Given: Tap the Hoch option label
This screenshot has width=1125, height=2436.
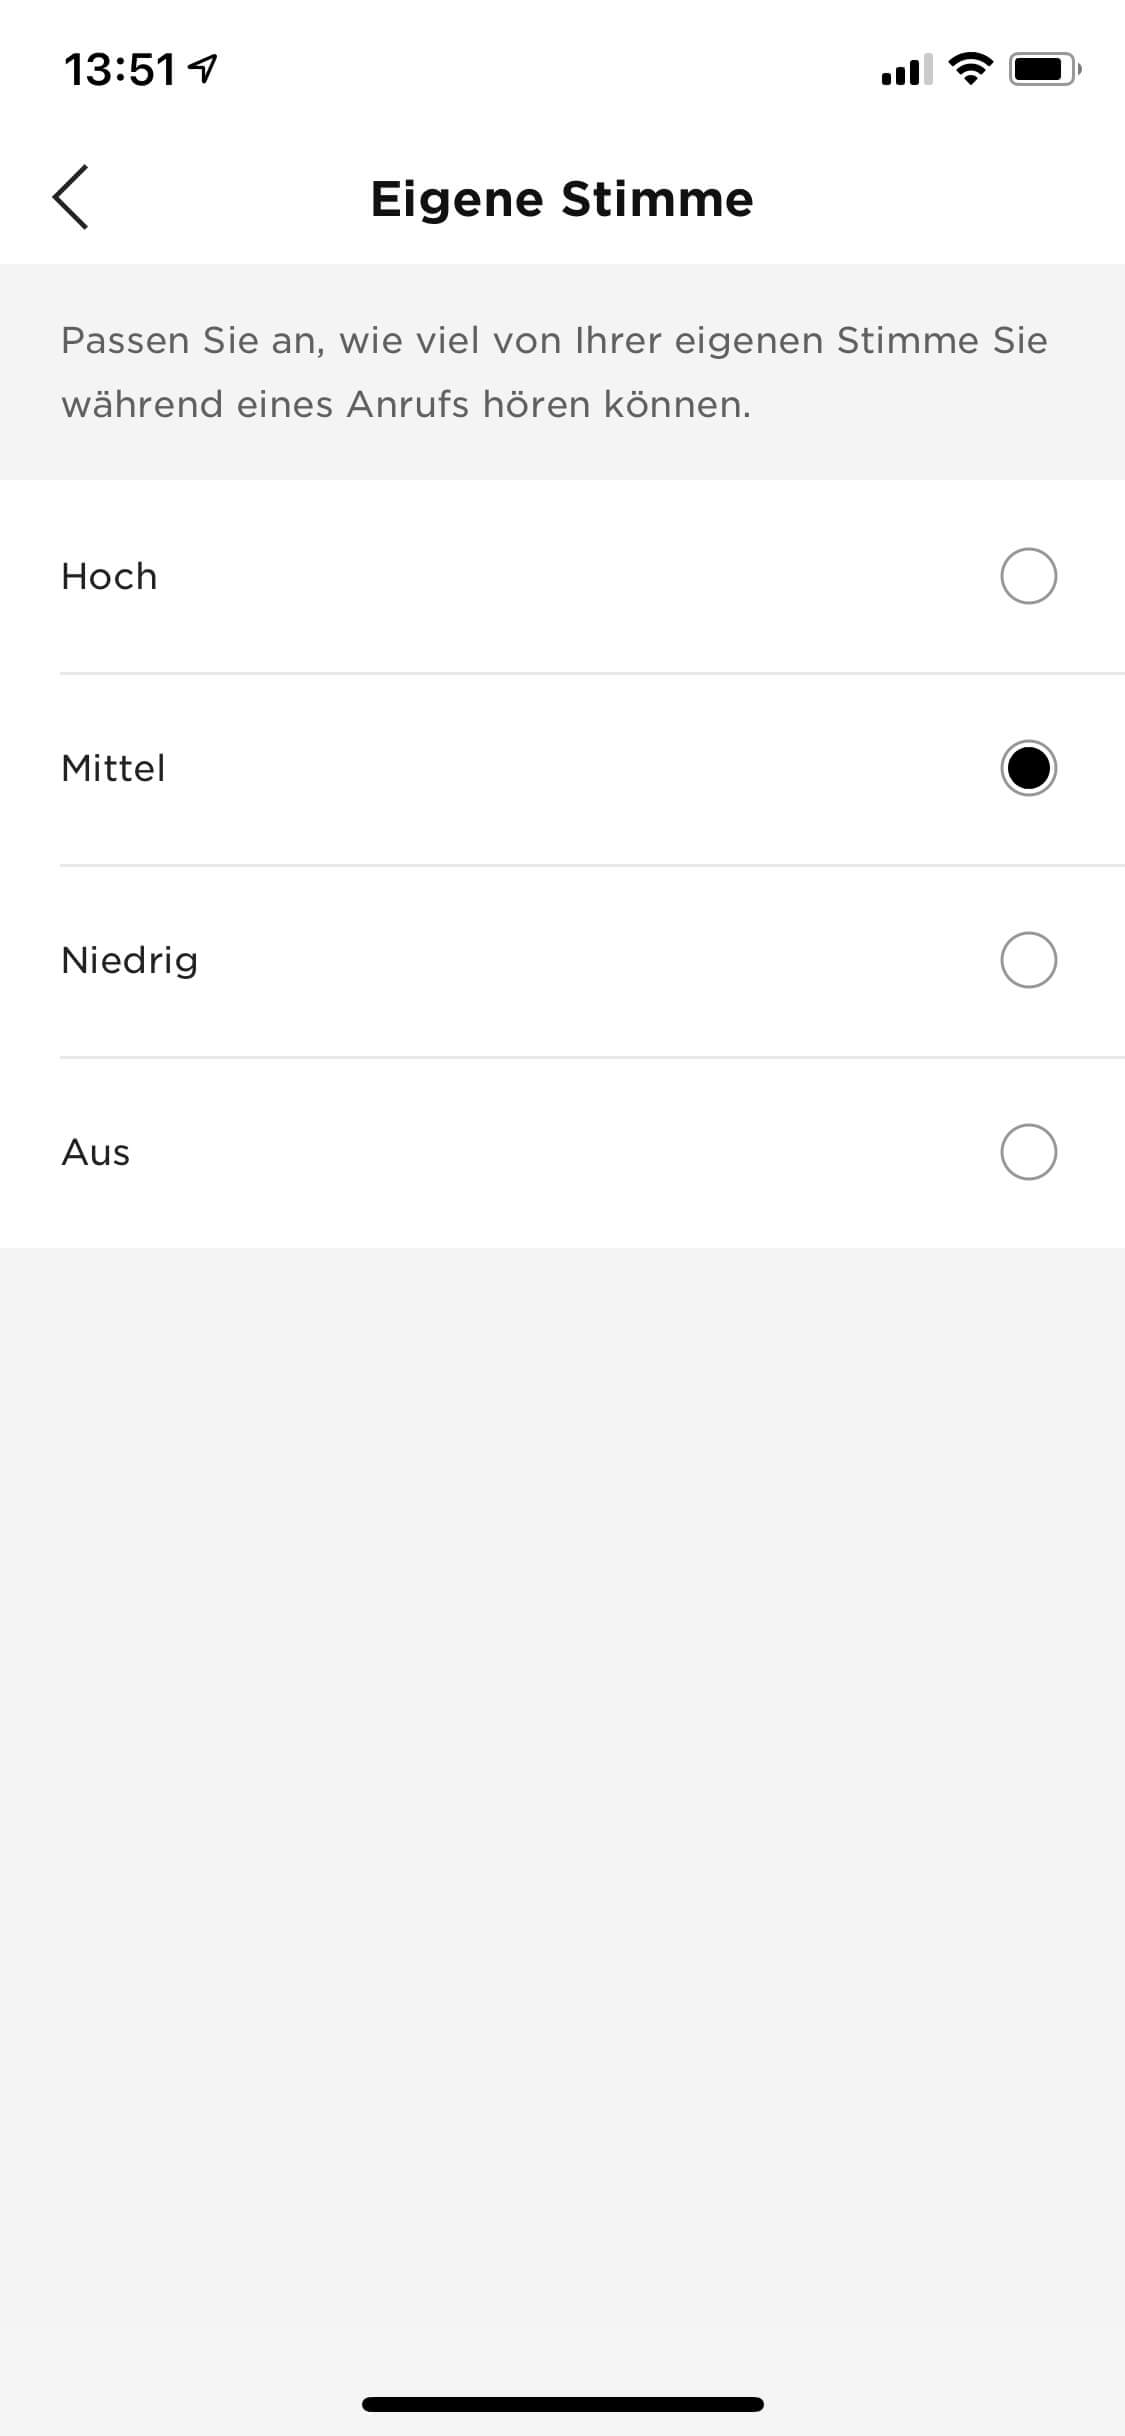Looking at the screenshot, I should 109,576.
